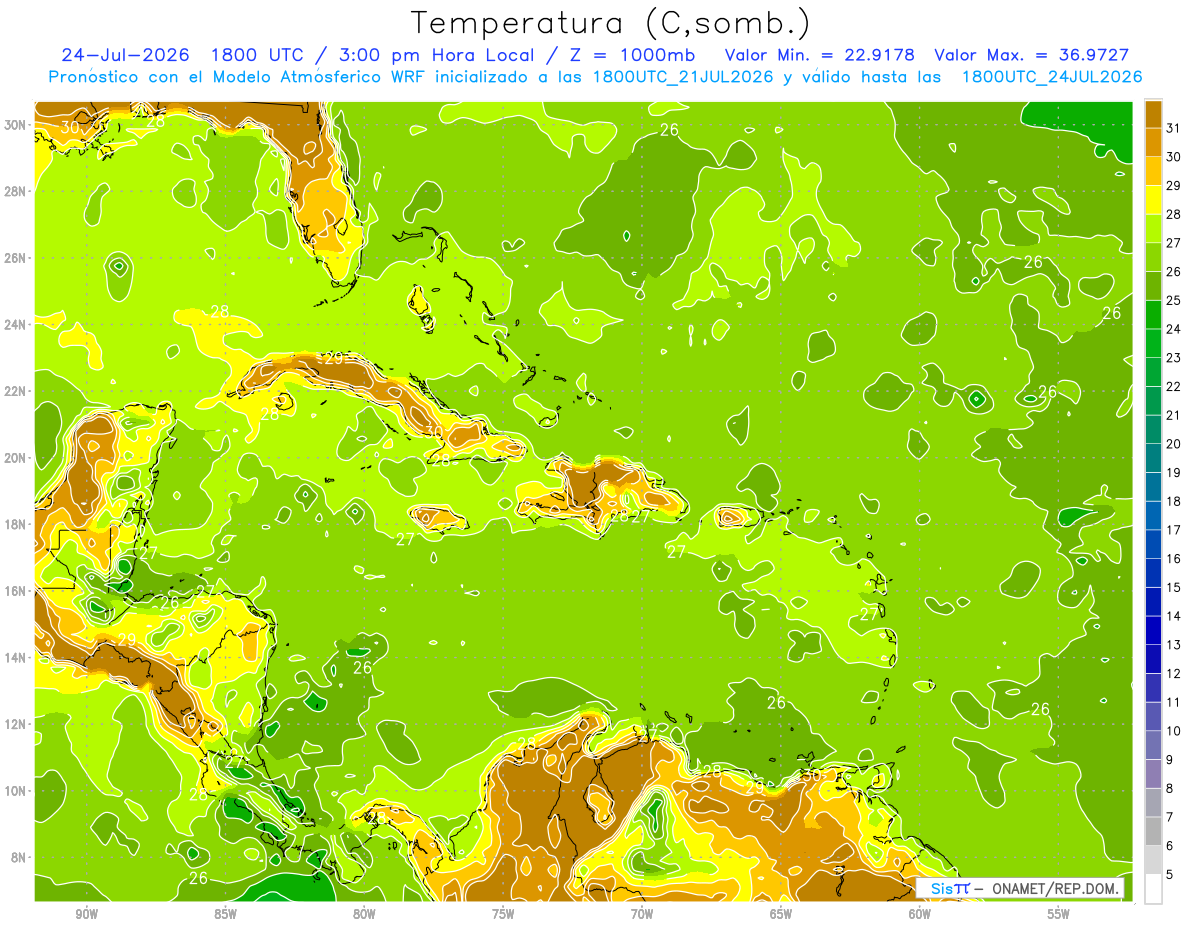Screen dimensions: 1200x927
Task: Click the colorbar label '30'
Action: (1174, 156)
